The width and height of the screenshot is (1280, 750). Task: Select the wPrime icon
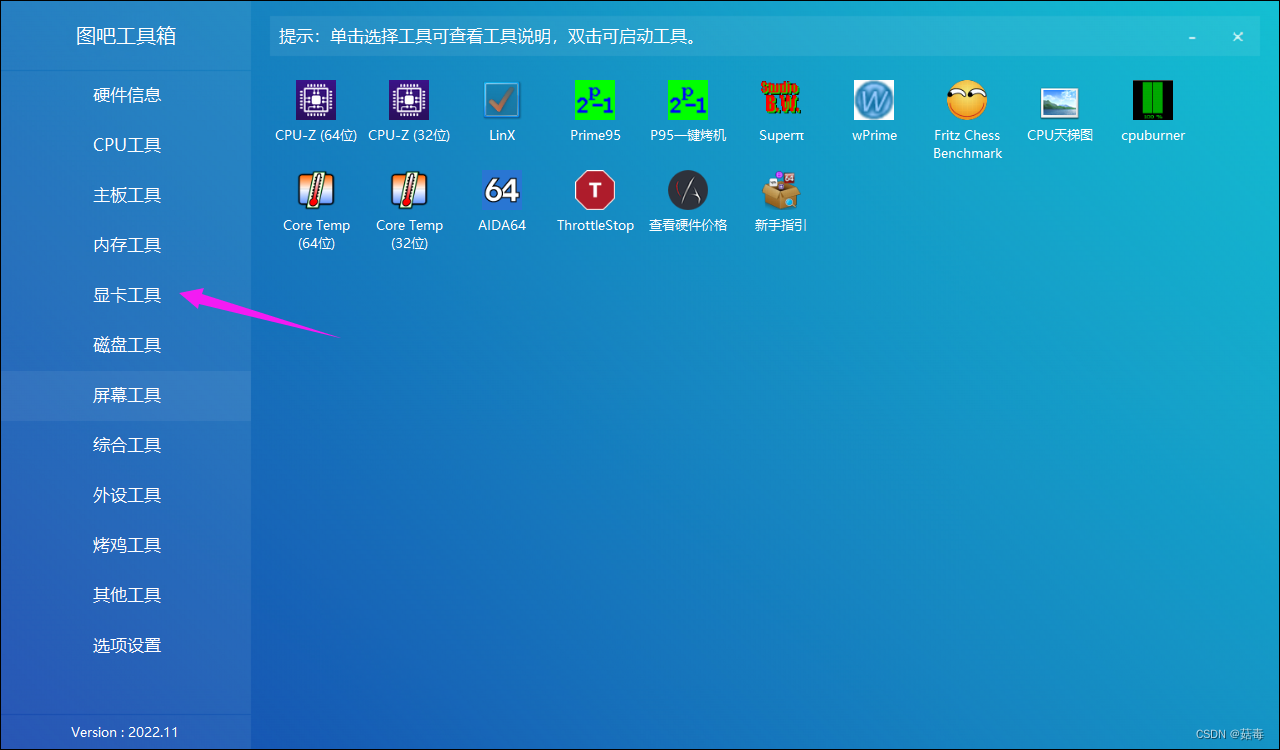coord(874,100)
